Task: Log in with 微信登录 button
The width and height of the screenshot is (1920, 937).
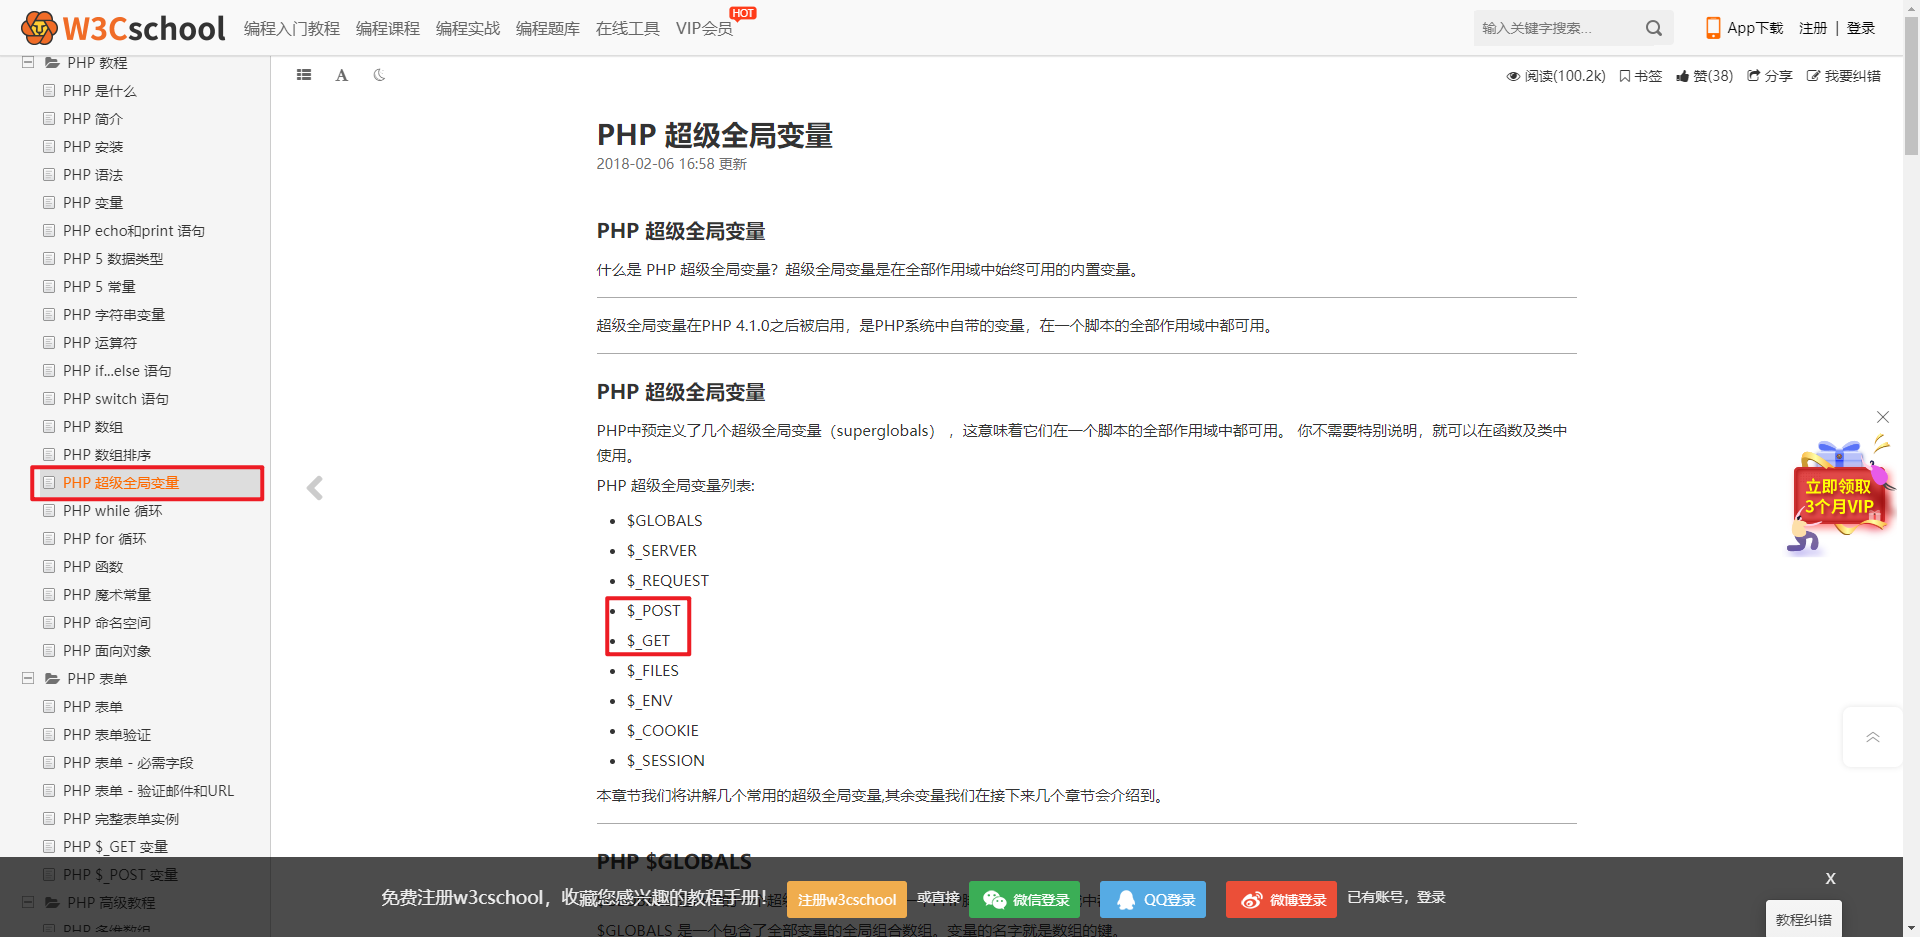Action: (1026, 899)
